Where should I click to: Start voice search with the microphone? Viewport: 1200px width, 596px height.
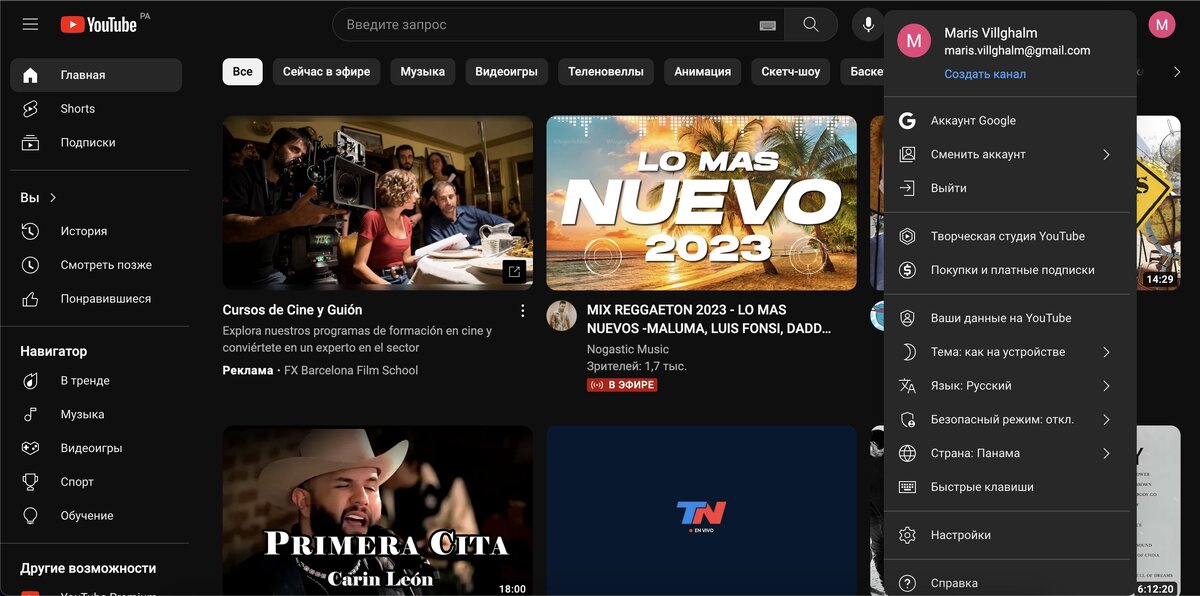click(868, 25)
